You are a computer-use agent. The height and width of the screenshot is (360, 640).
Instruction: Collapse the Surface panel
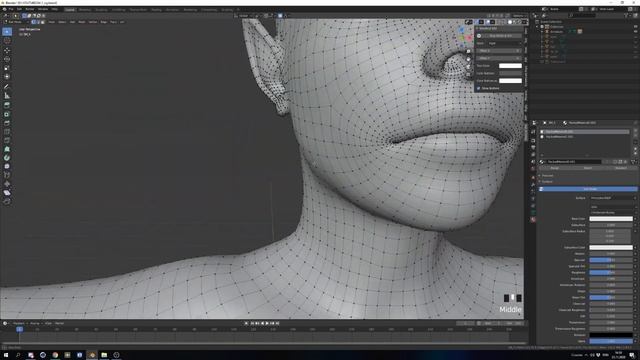click(547, 182)
